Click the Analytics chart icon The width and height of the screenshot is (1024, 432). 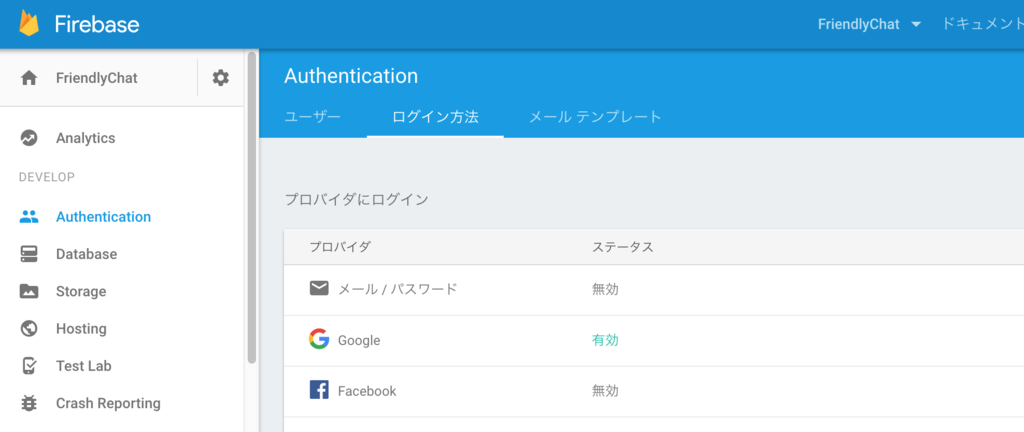point(29,138)
